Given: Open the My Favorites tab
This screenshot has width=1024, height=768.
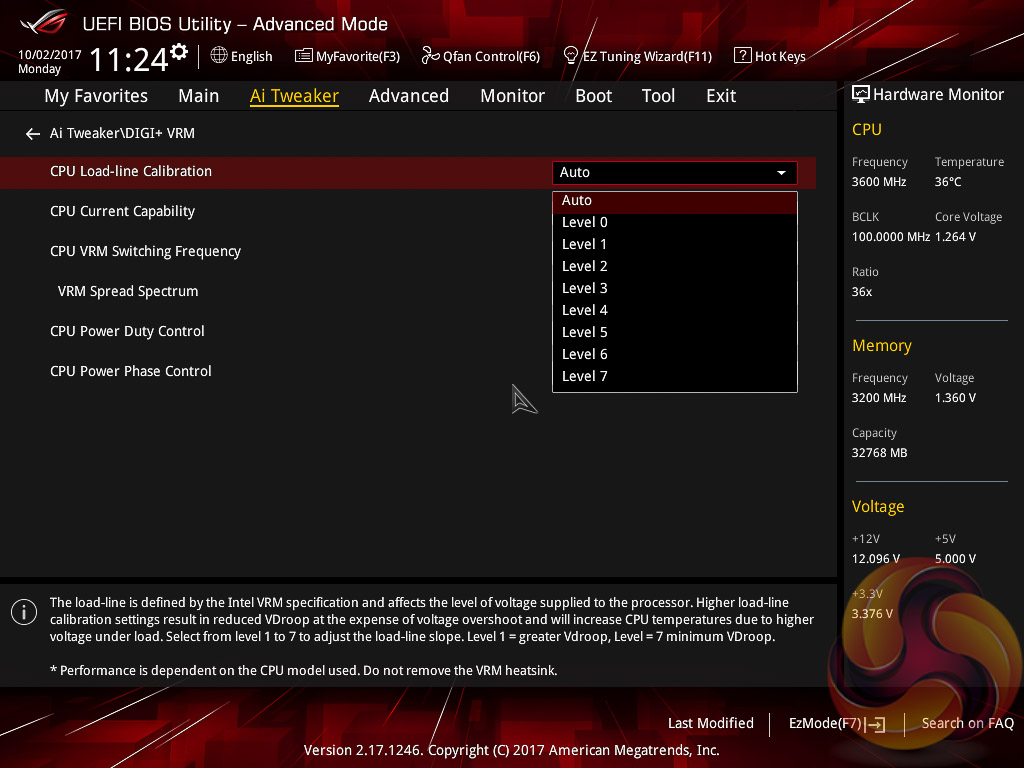Looking at the screenshot, I should point(96,96).
